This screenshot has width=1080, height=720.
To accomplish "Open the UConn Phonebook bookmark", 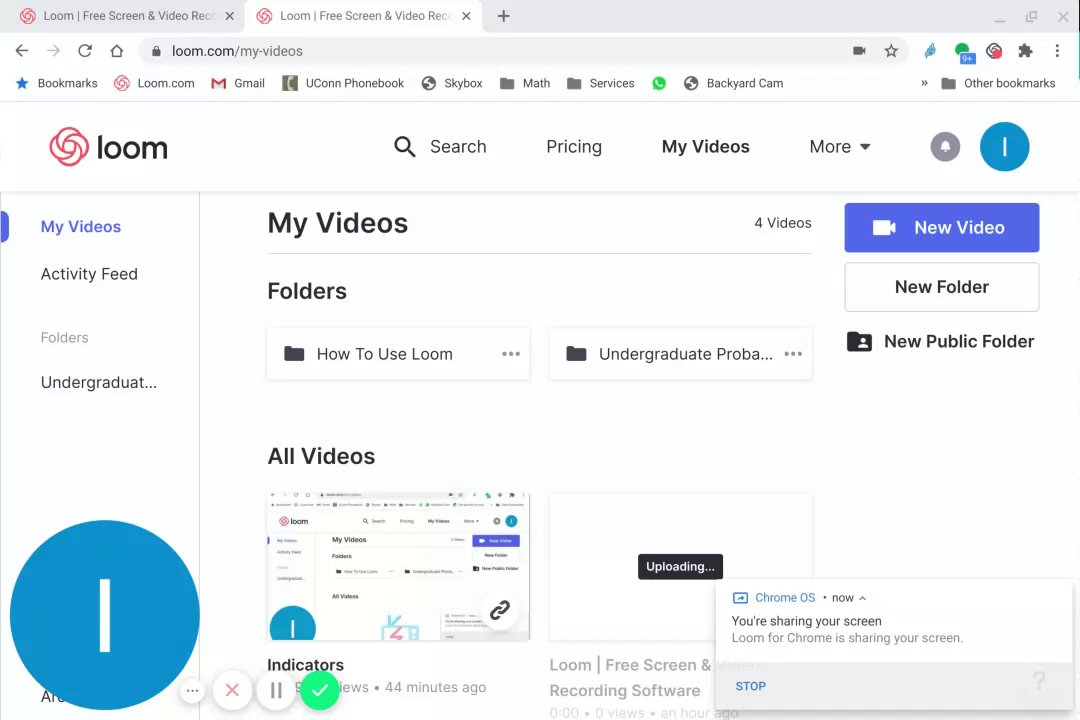I will click(x=343, y=83).
